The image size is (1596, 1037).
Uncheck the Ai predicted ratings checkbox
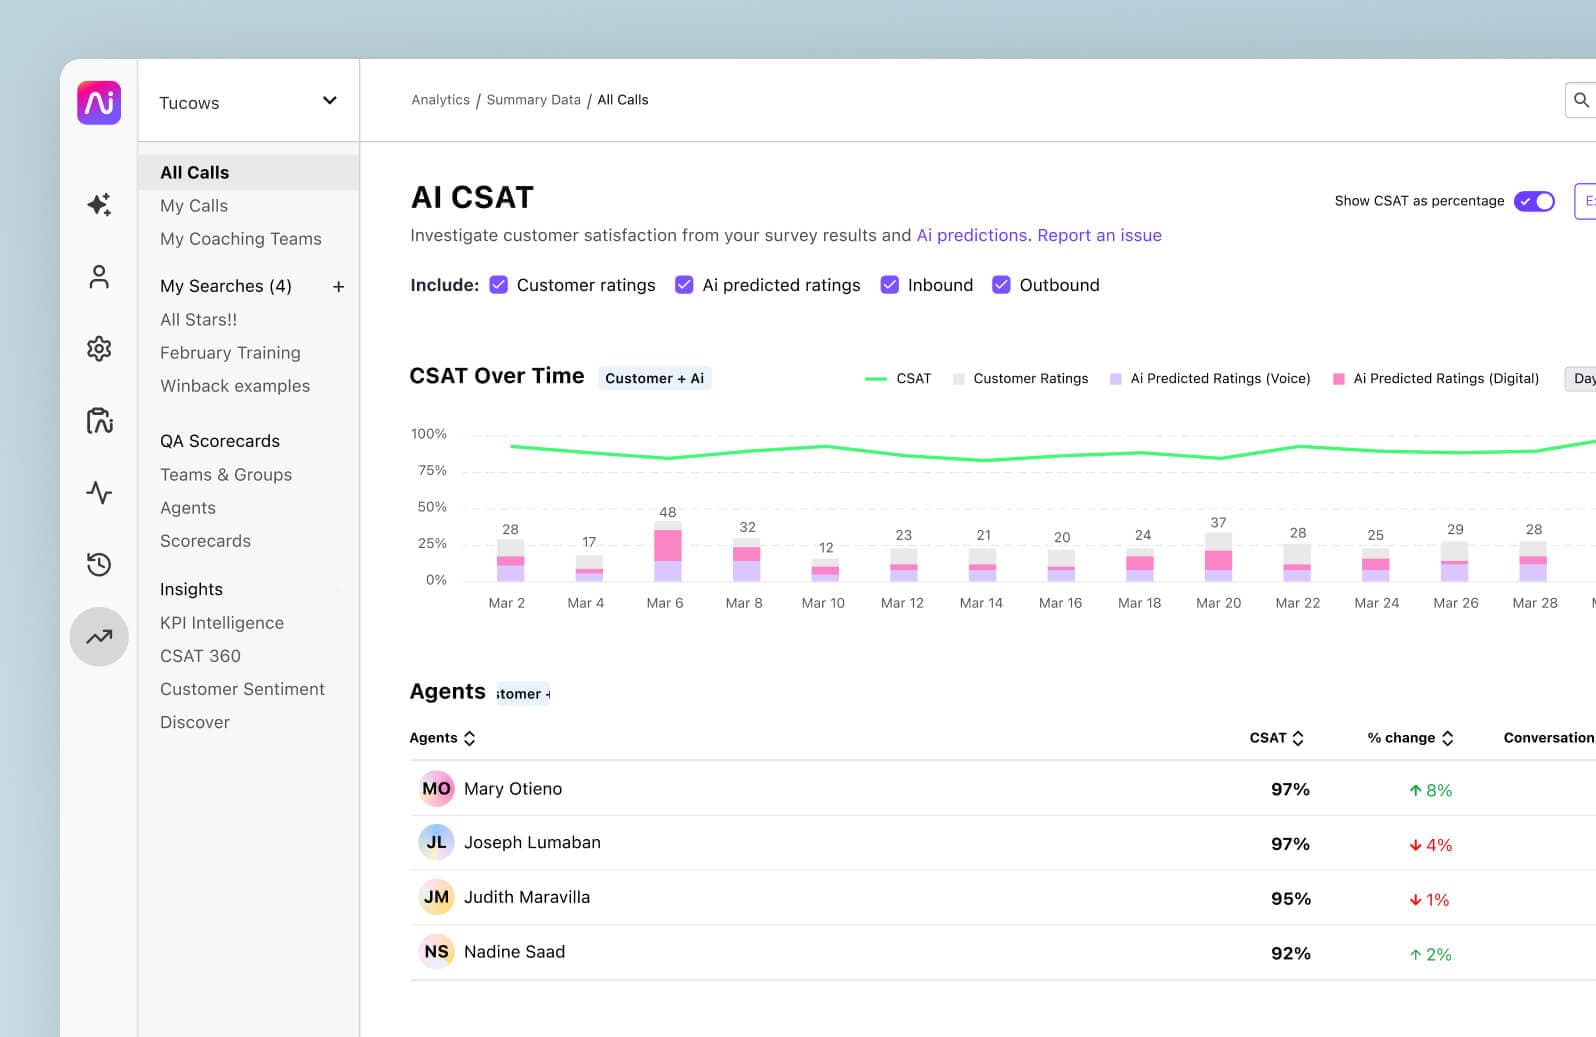coord(684,285)
